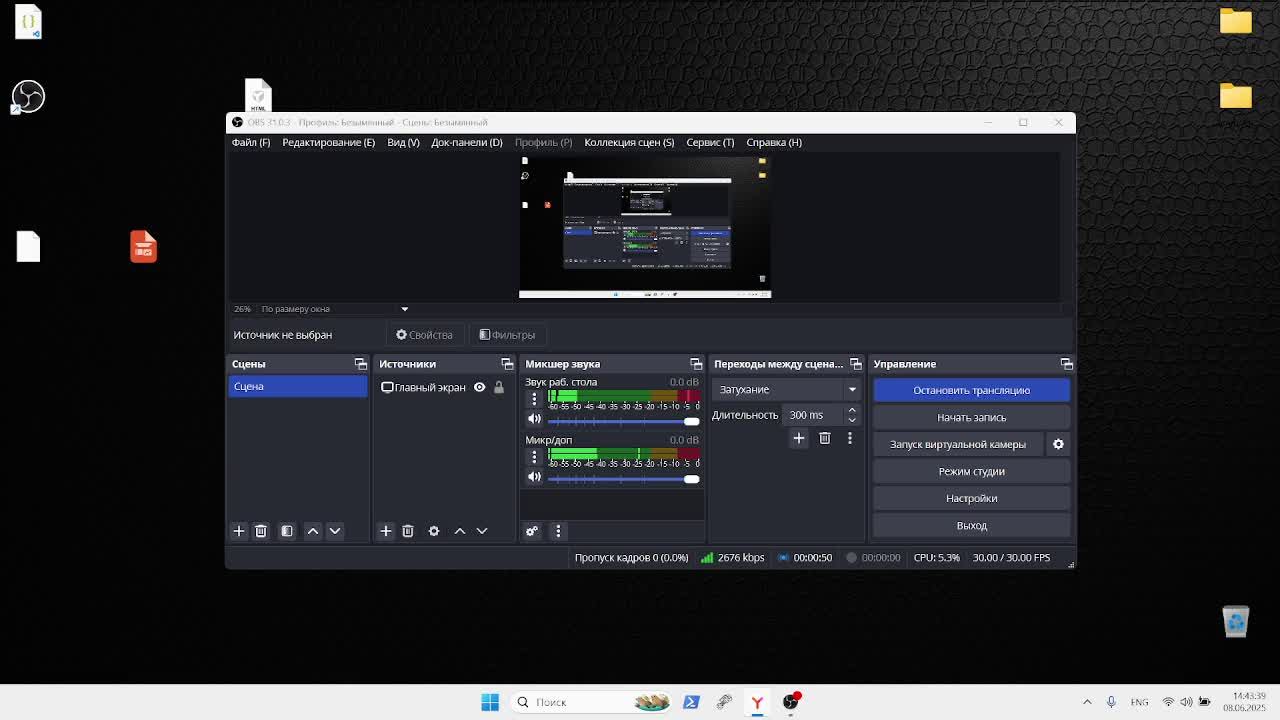This screenshot has width=1280, height=720.
Task: Open source properties gear in Источники toolbar
Action: tap(434, 531)
